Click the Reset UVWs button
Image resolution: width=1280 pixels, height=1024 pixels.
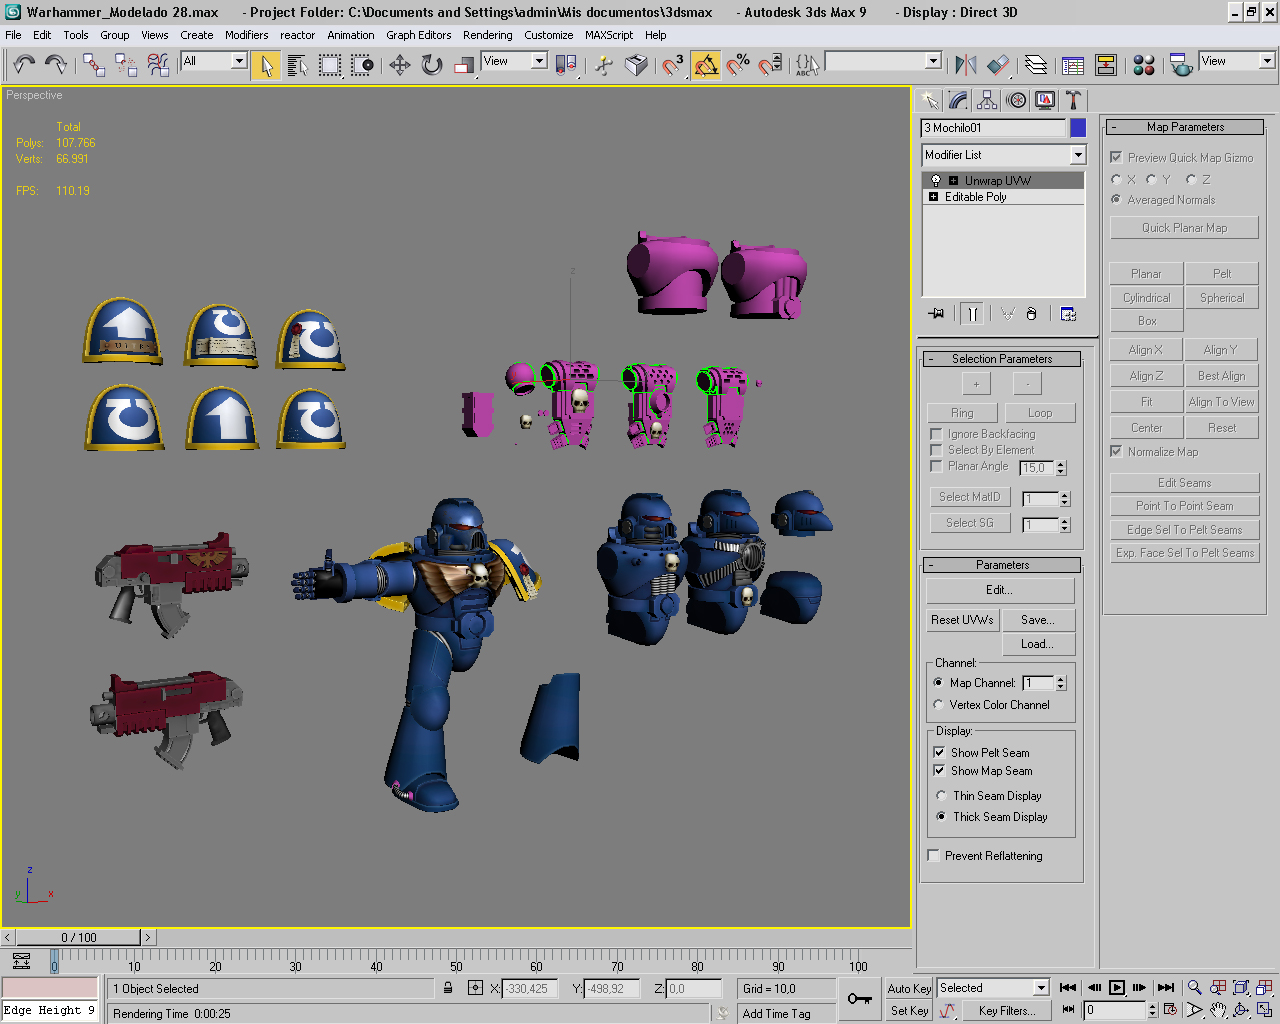coord(962,620)
